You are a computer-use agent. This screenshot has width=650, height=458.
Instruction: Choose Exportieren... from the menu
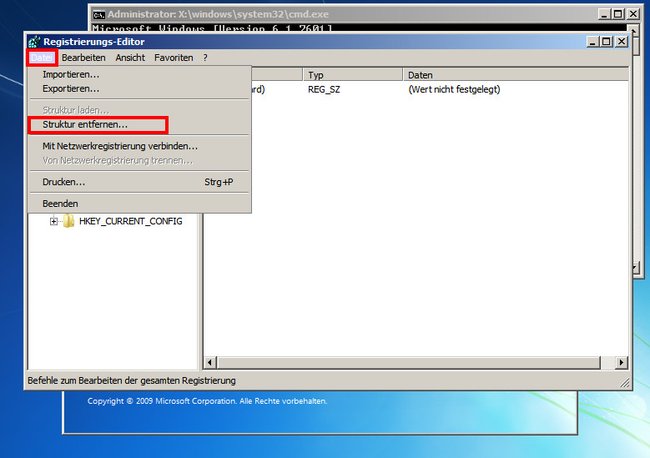(x=139, y=89)
